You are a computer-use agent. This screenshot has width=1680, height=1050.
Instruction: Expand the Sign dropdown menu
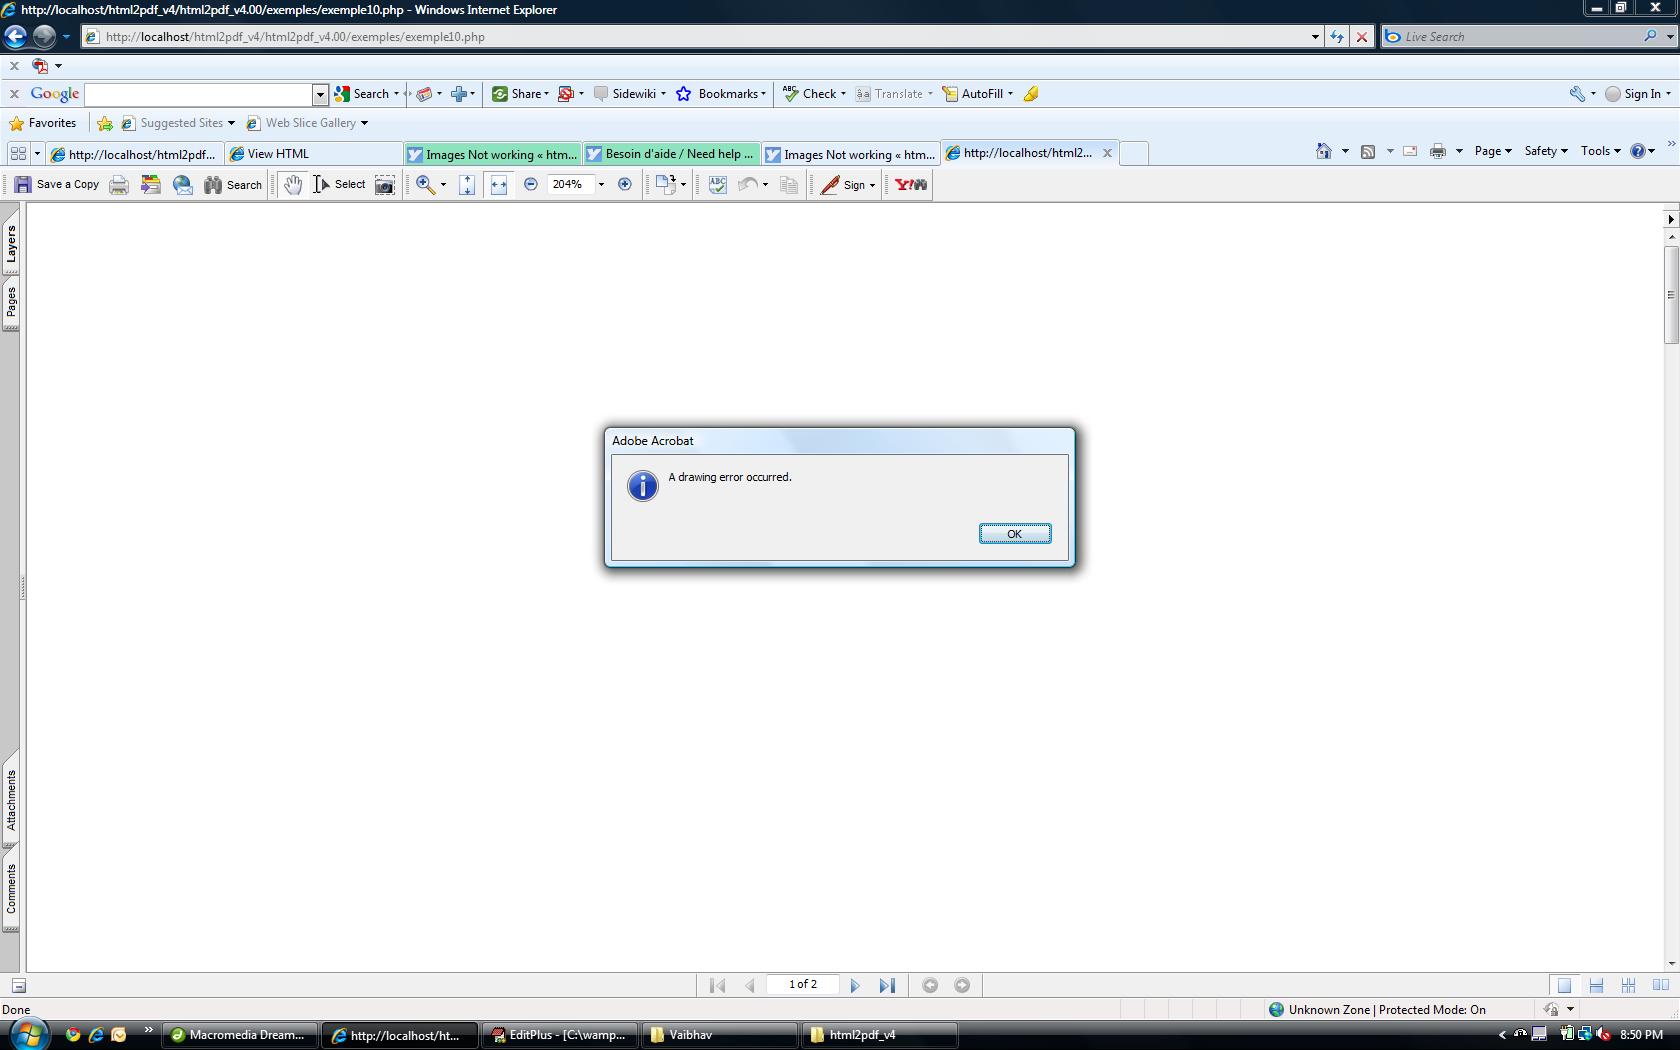[872, 185]
